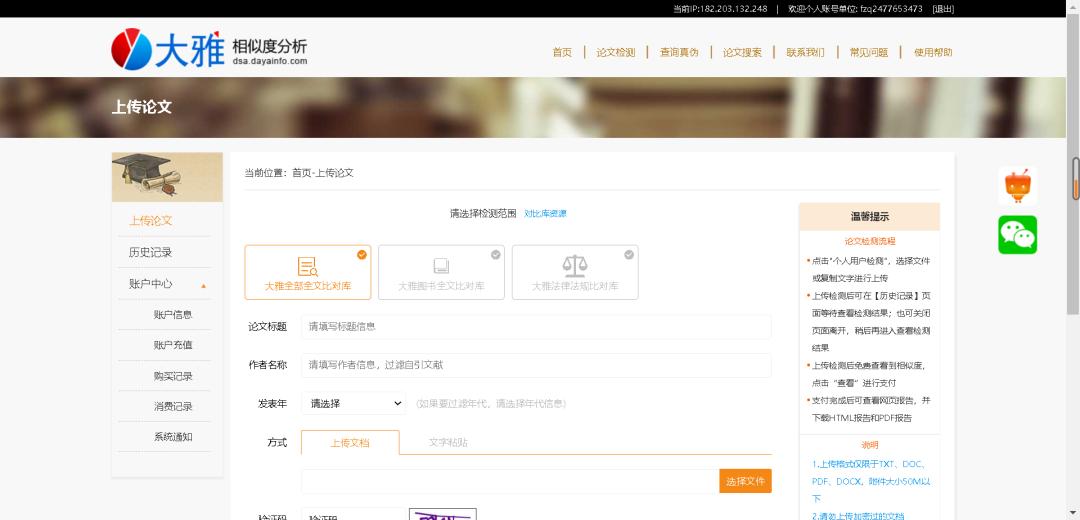Image resolution: width=1080 pixels, height=520 pixels.
Task: Open 论文检测 in top navigation
Action: coord(616,52)
